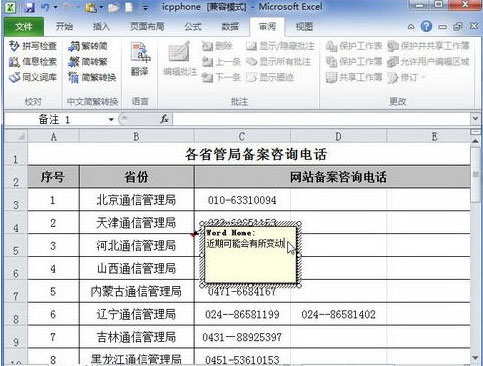
Task: Click cell containing 010-63310094
Action: (242, 200)
